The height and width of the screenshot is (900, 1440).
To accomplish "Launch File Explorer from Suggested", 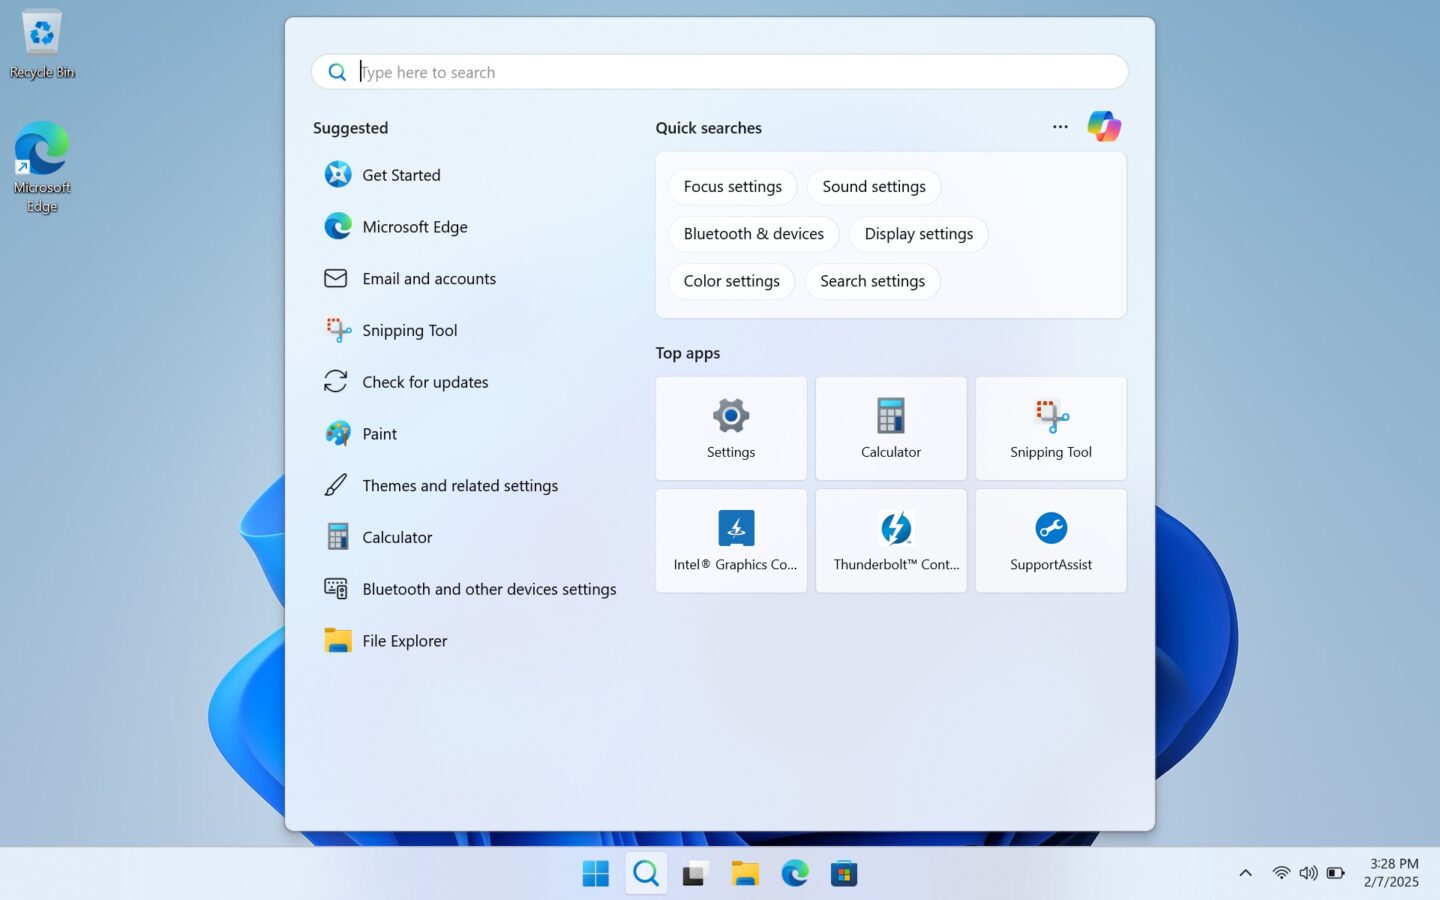I will point(404,640).
